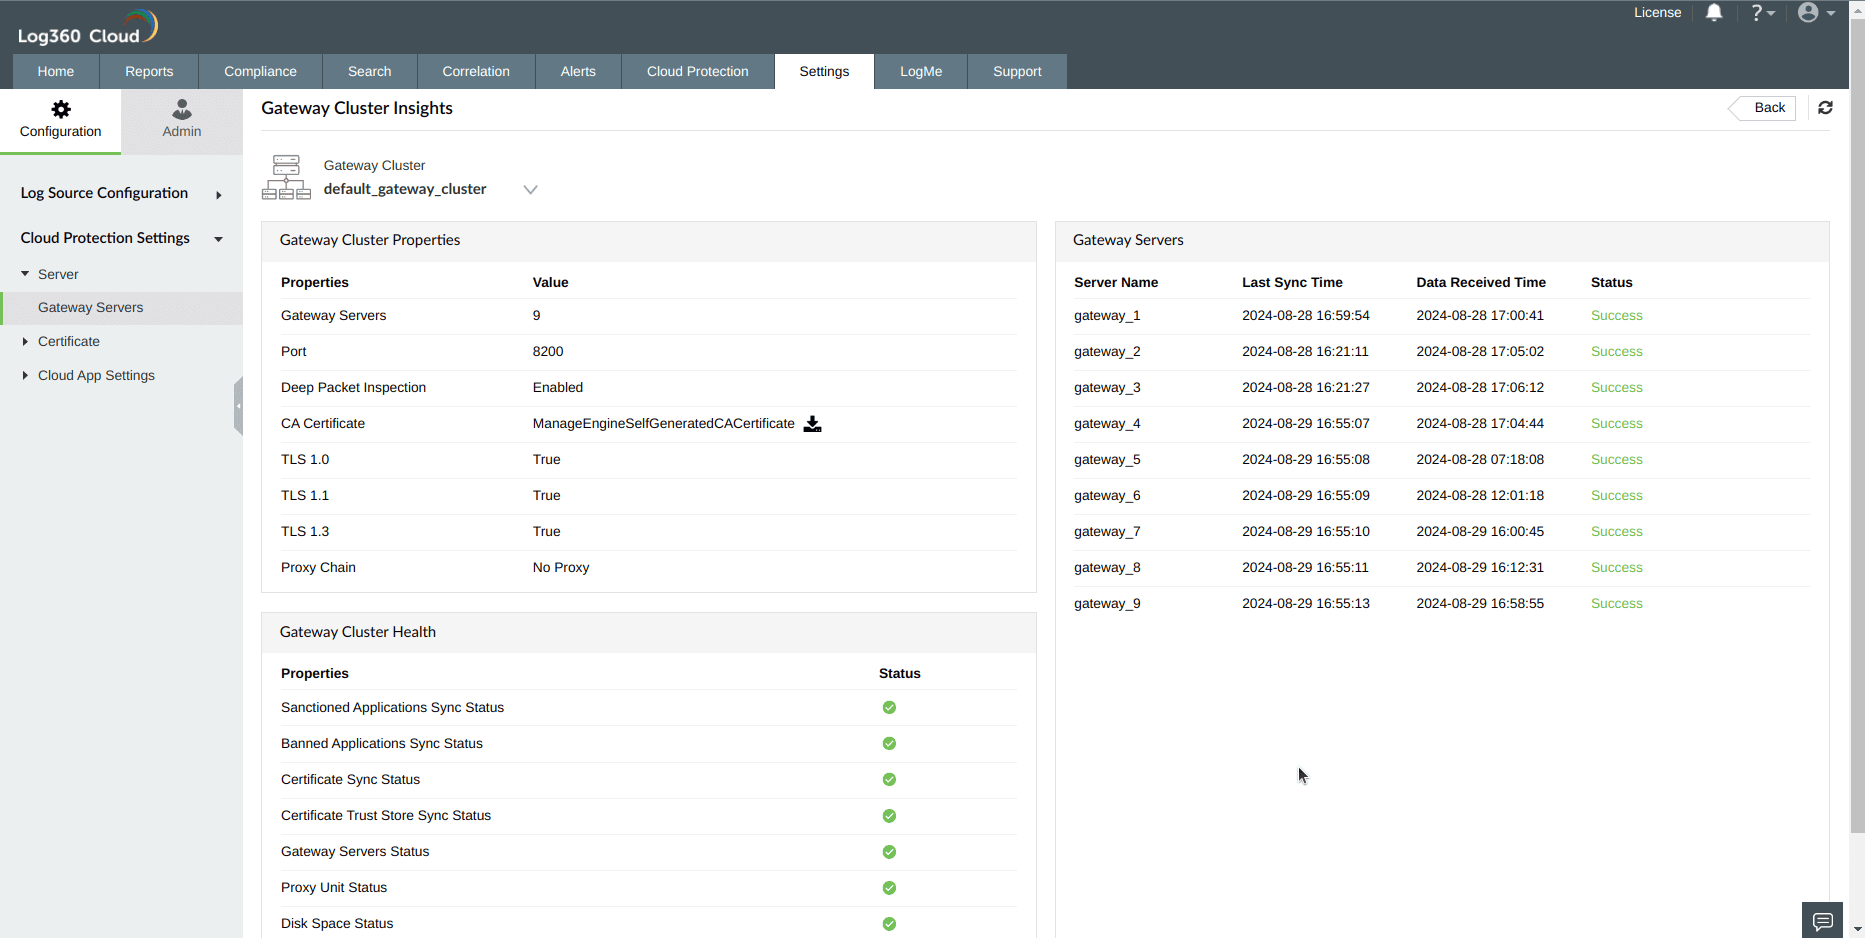
Task: Open the notification bell
Action: (x=1714, y=12)
